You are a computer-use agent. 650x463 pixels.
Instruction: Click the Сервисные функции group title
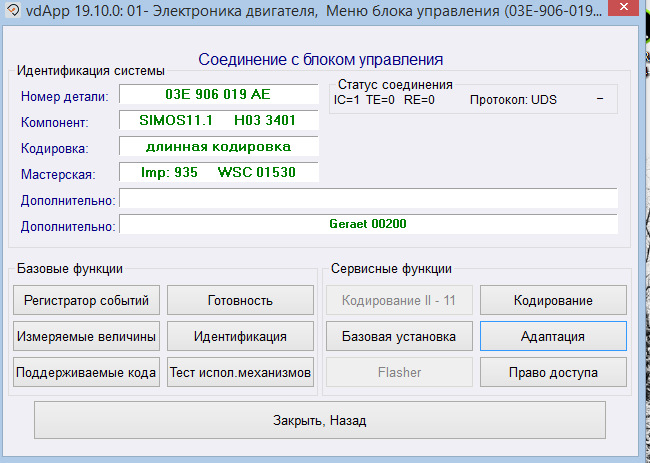391,269
